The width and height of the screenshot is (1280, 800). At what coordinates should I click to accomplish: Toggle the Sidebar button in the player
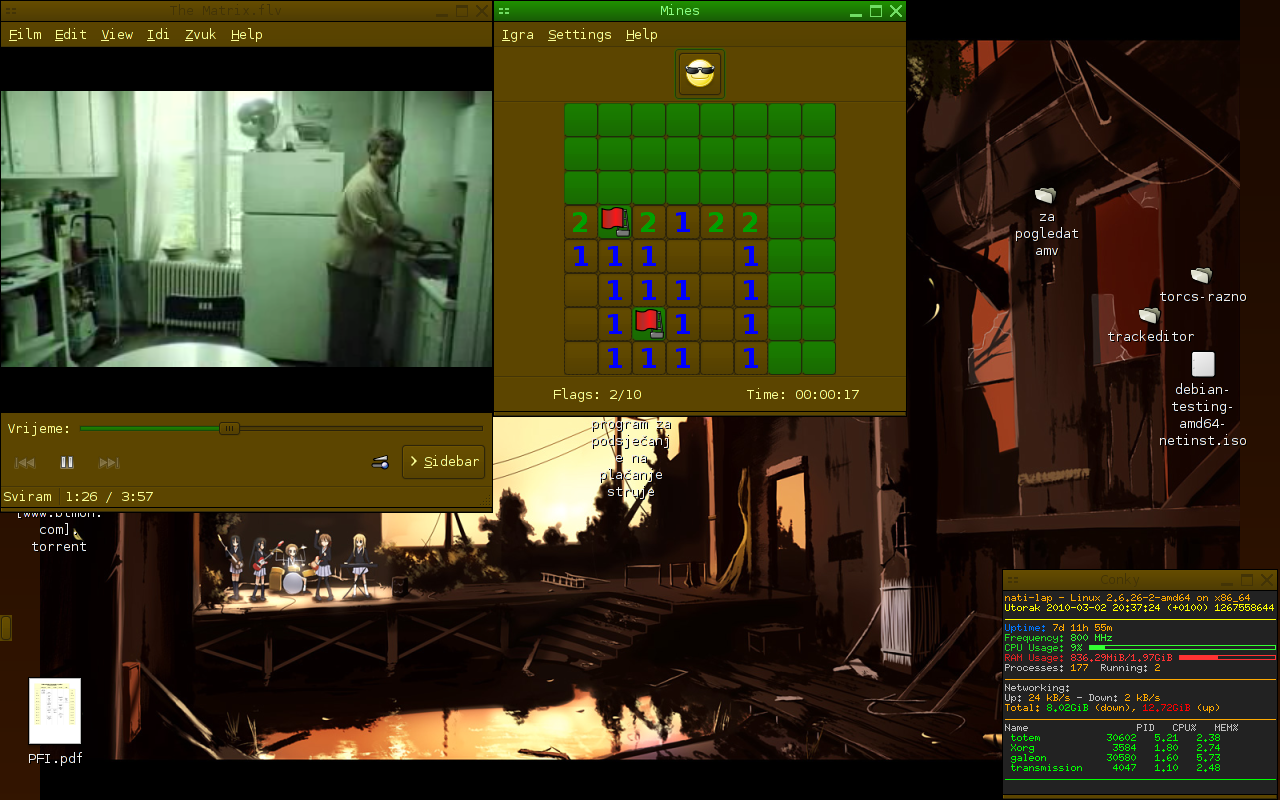[x=444, y=462]
